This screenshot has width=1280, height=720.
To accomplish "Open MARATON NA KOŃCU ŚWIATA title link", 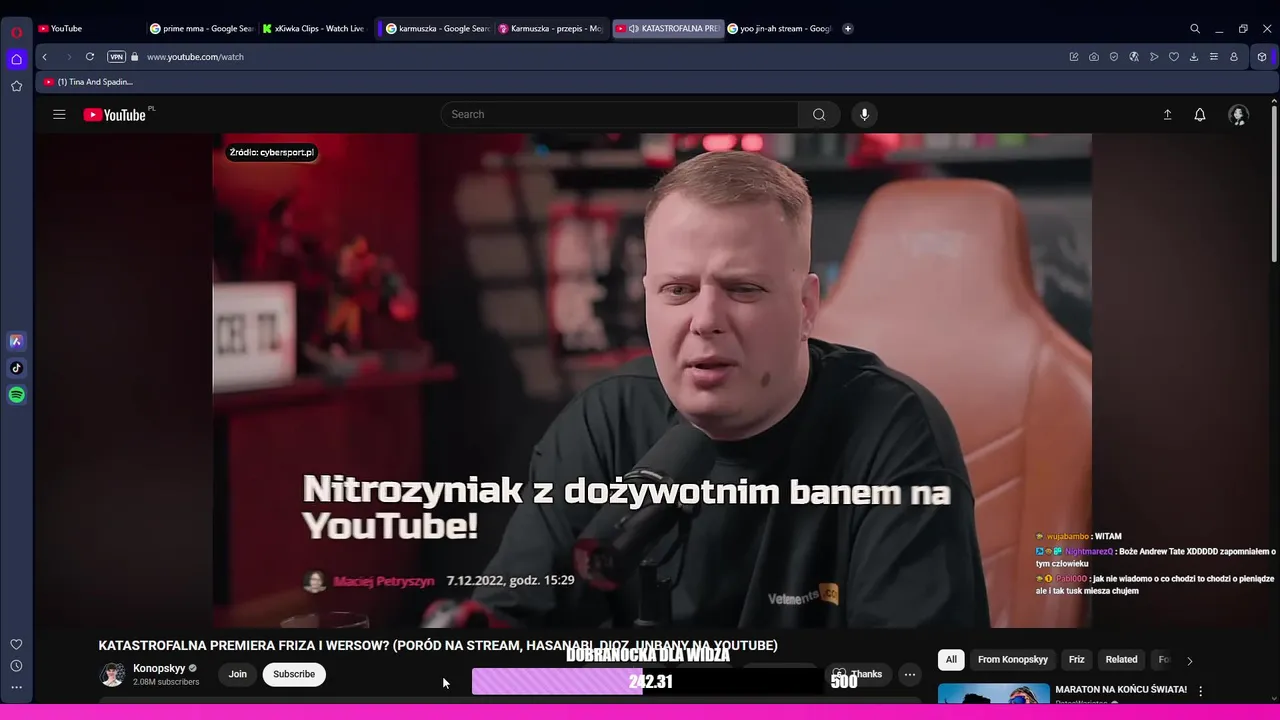I will (x=1121, y=690).
